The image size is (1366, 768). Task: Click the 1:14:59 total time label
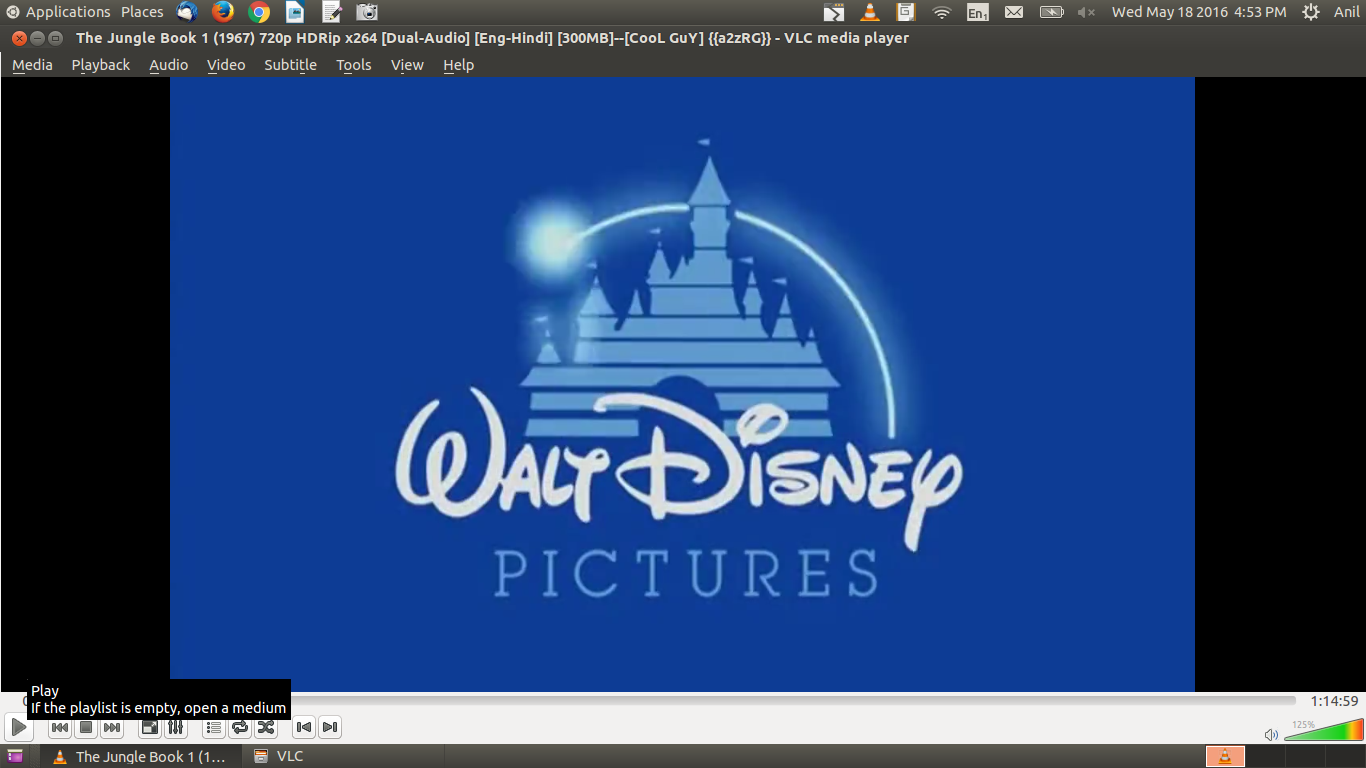pos(1334,701)
